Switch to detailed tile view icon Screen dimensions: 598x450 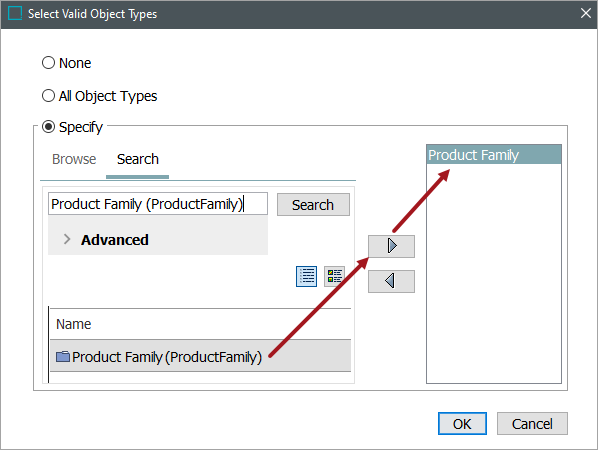(334, 276)
